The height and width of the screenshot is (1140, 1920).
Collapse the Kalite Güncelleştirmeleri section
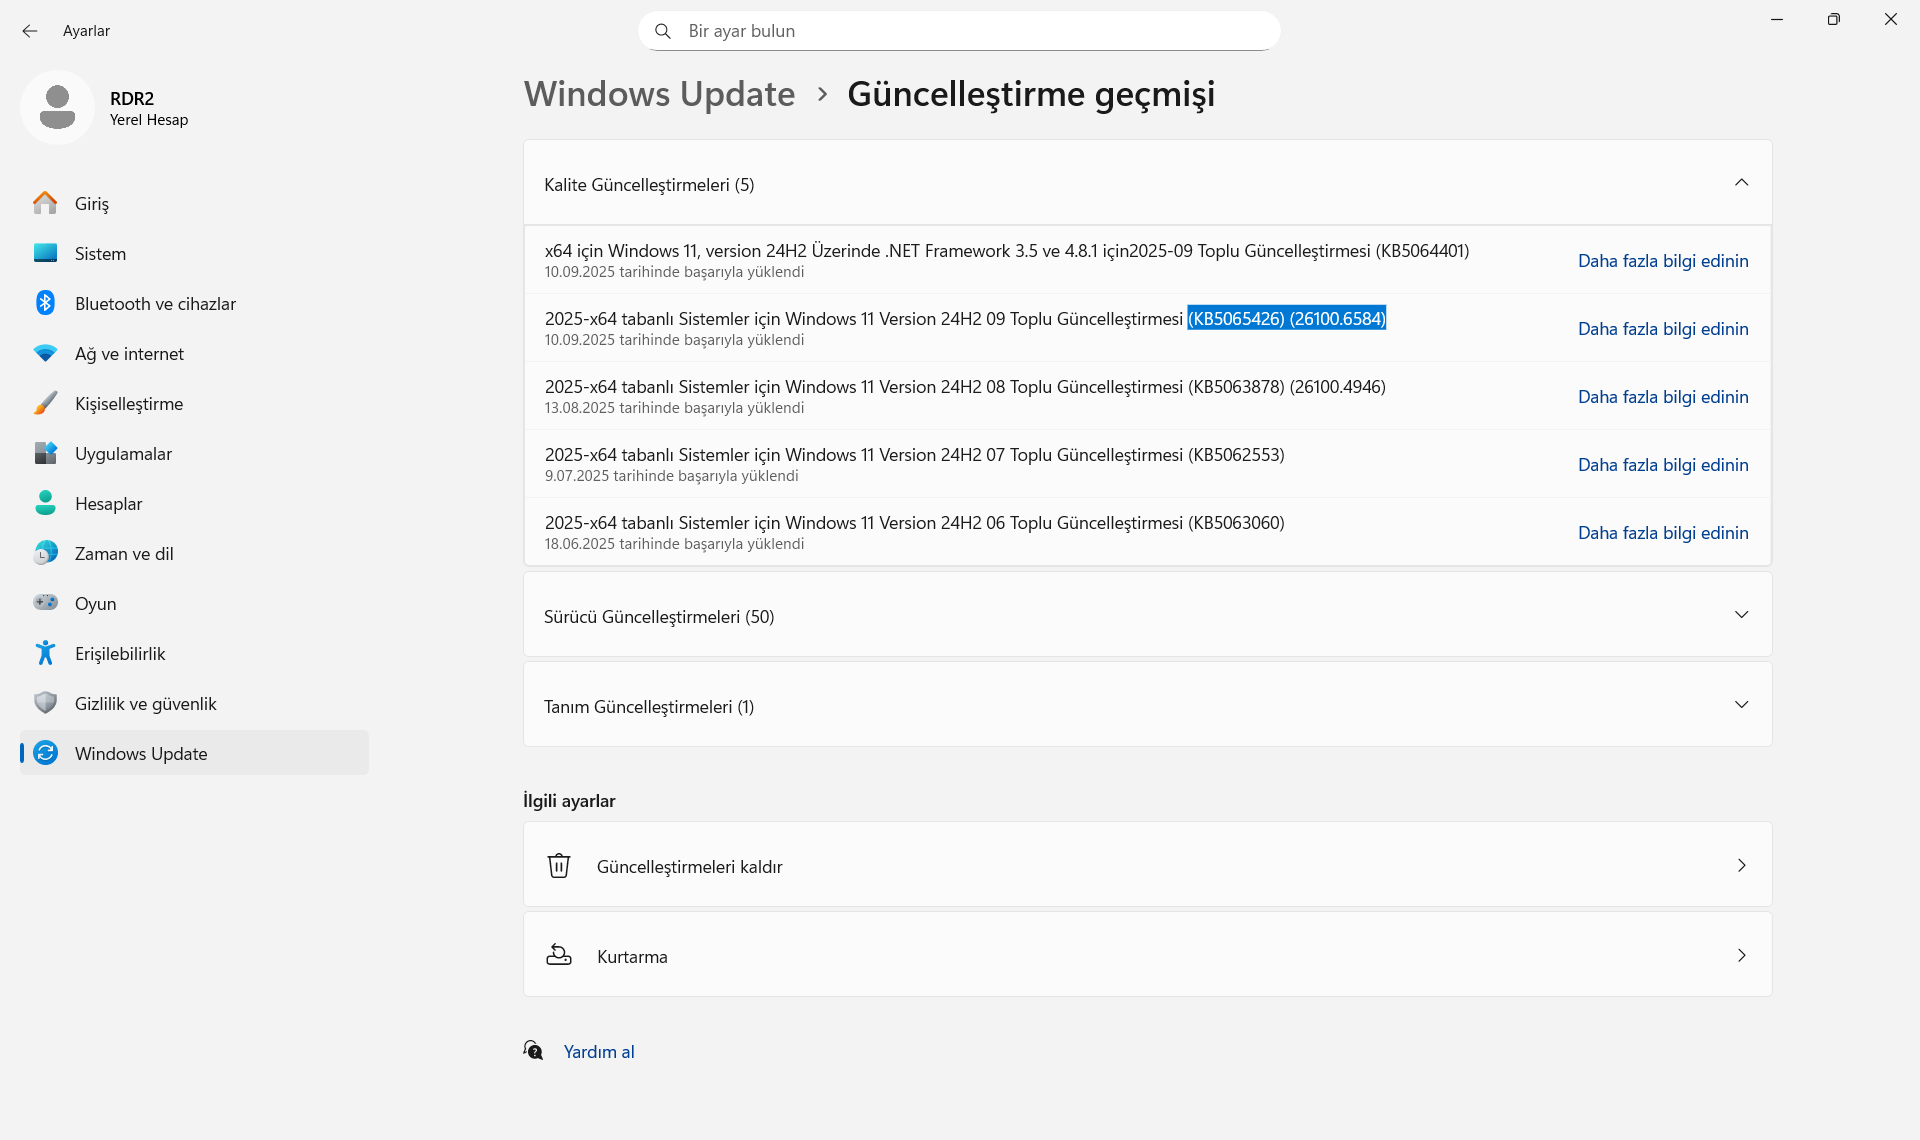[x=1741, y=182]
